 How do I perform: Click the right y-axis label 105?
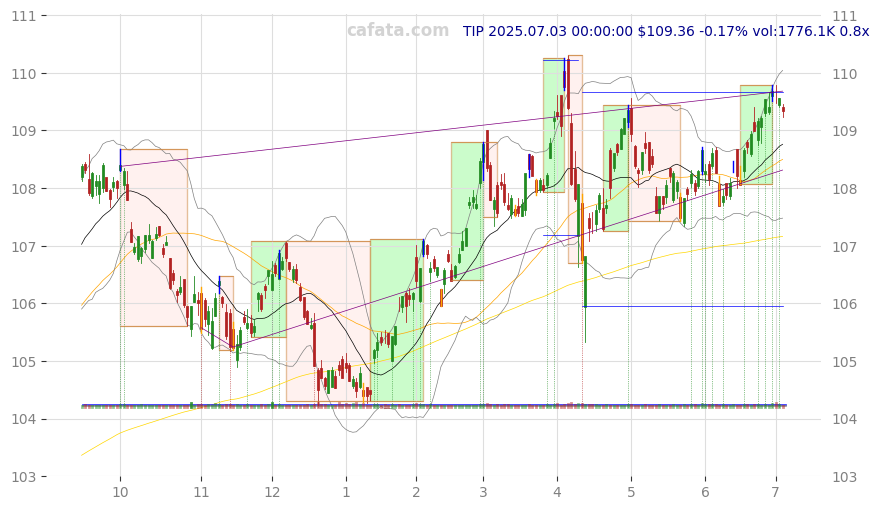click(x=844, y=361)
